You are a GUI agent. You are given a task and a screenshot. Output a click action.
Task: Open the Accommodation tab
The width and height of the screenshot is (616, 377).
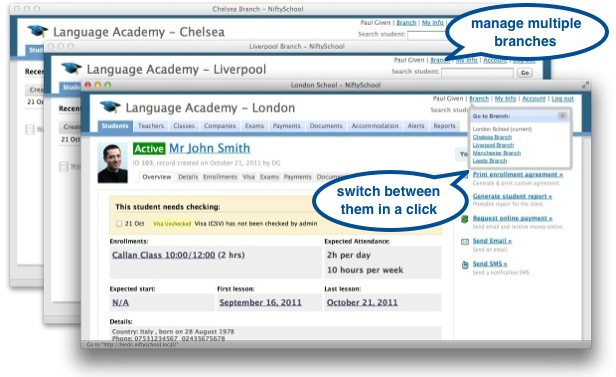[x=375, y=126]
